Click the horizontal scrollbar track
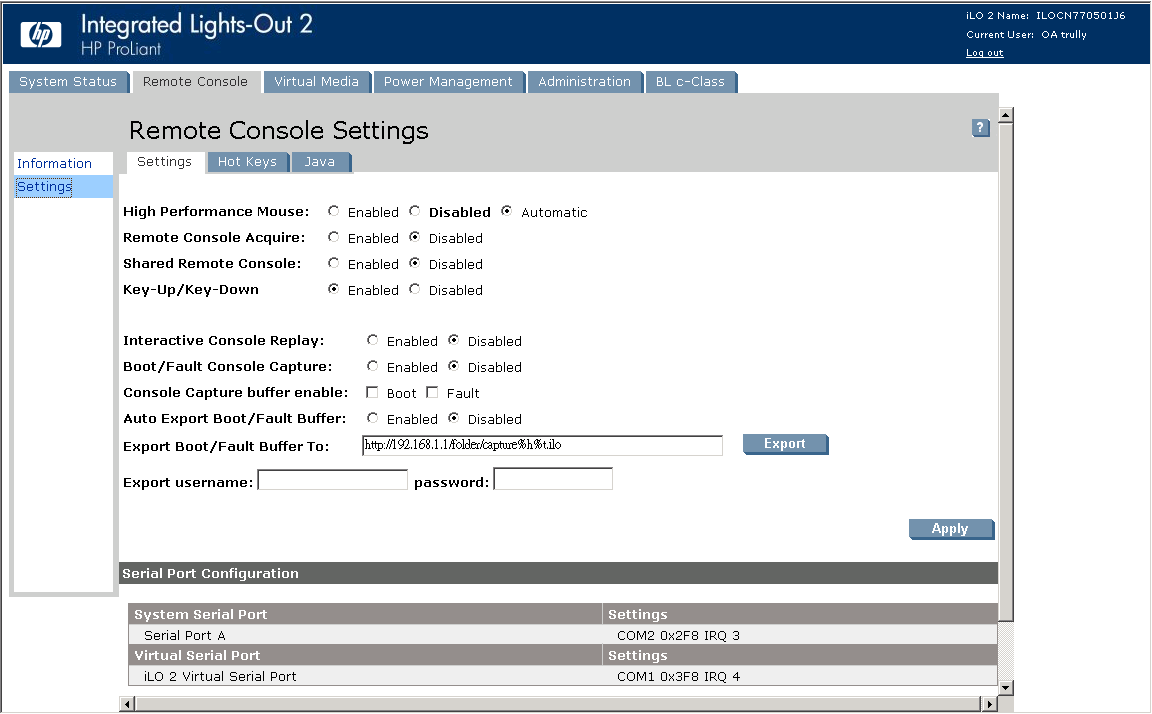Image resolution: width=1152 pixels, height=714 pixels. tap(558, 704)
